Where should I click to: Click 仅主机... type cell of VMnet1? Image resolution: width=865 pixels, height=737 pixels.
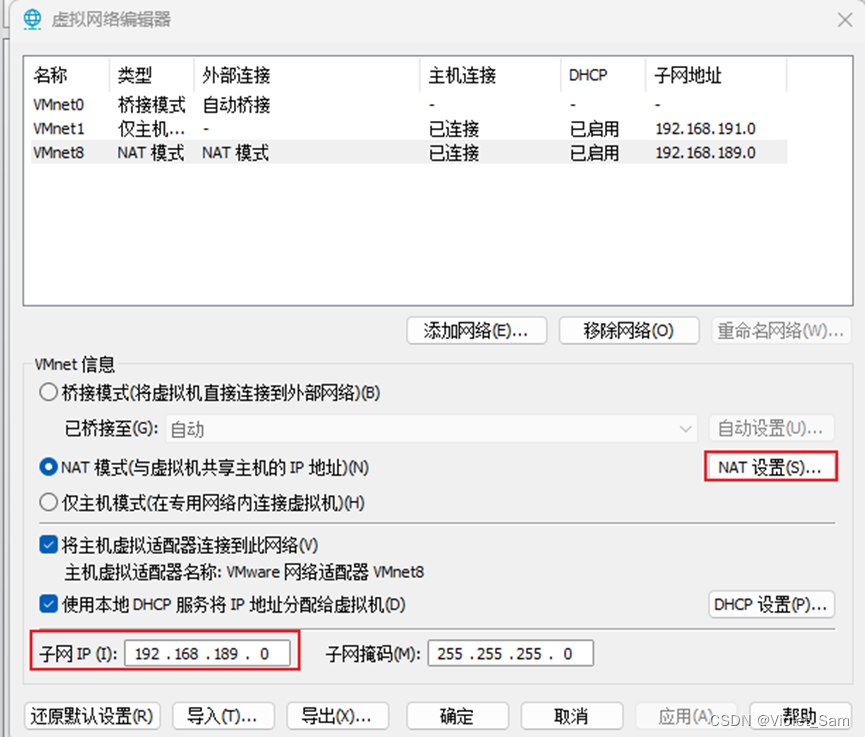[151, 129]
